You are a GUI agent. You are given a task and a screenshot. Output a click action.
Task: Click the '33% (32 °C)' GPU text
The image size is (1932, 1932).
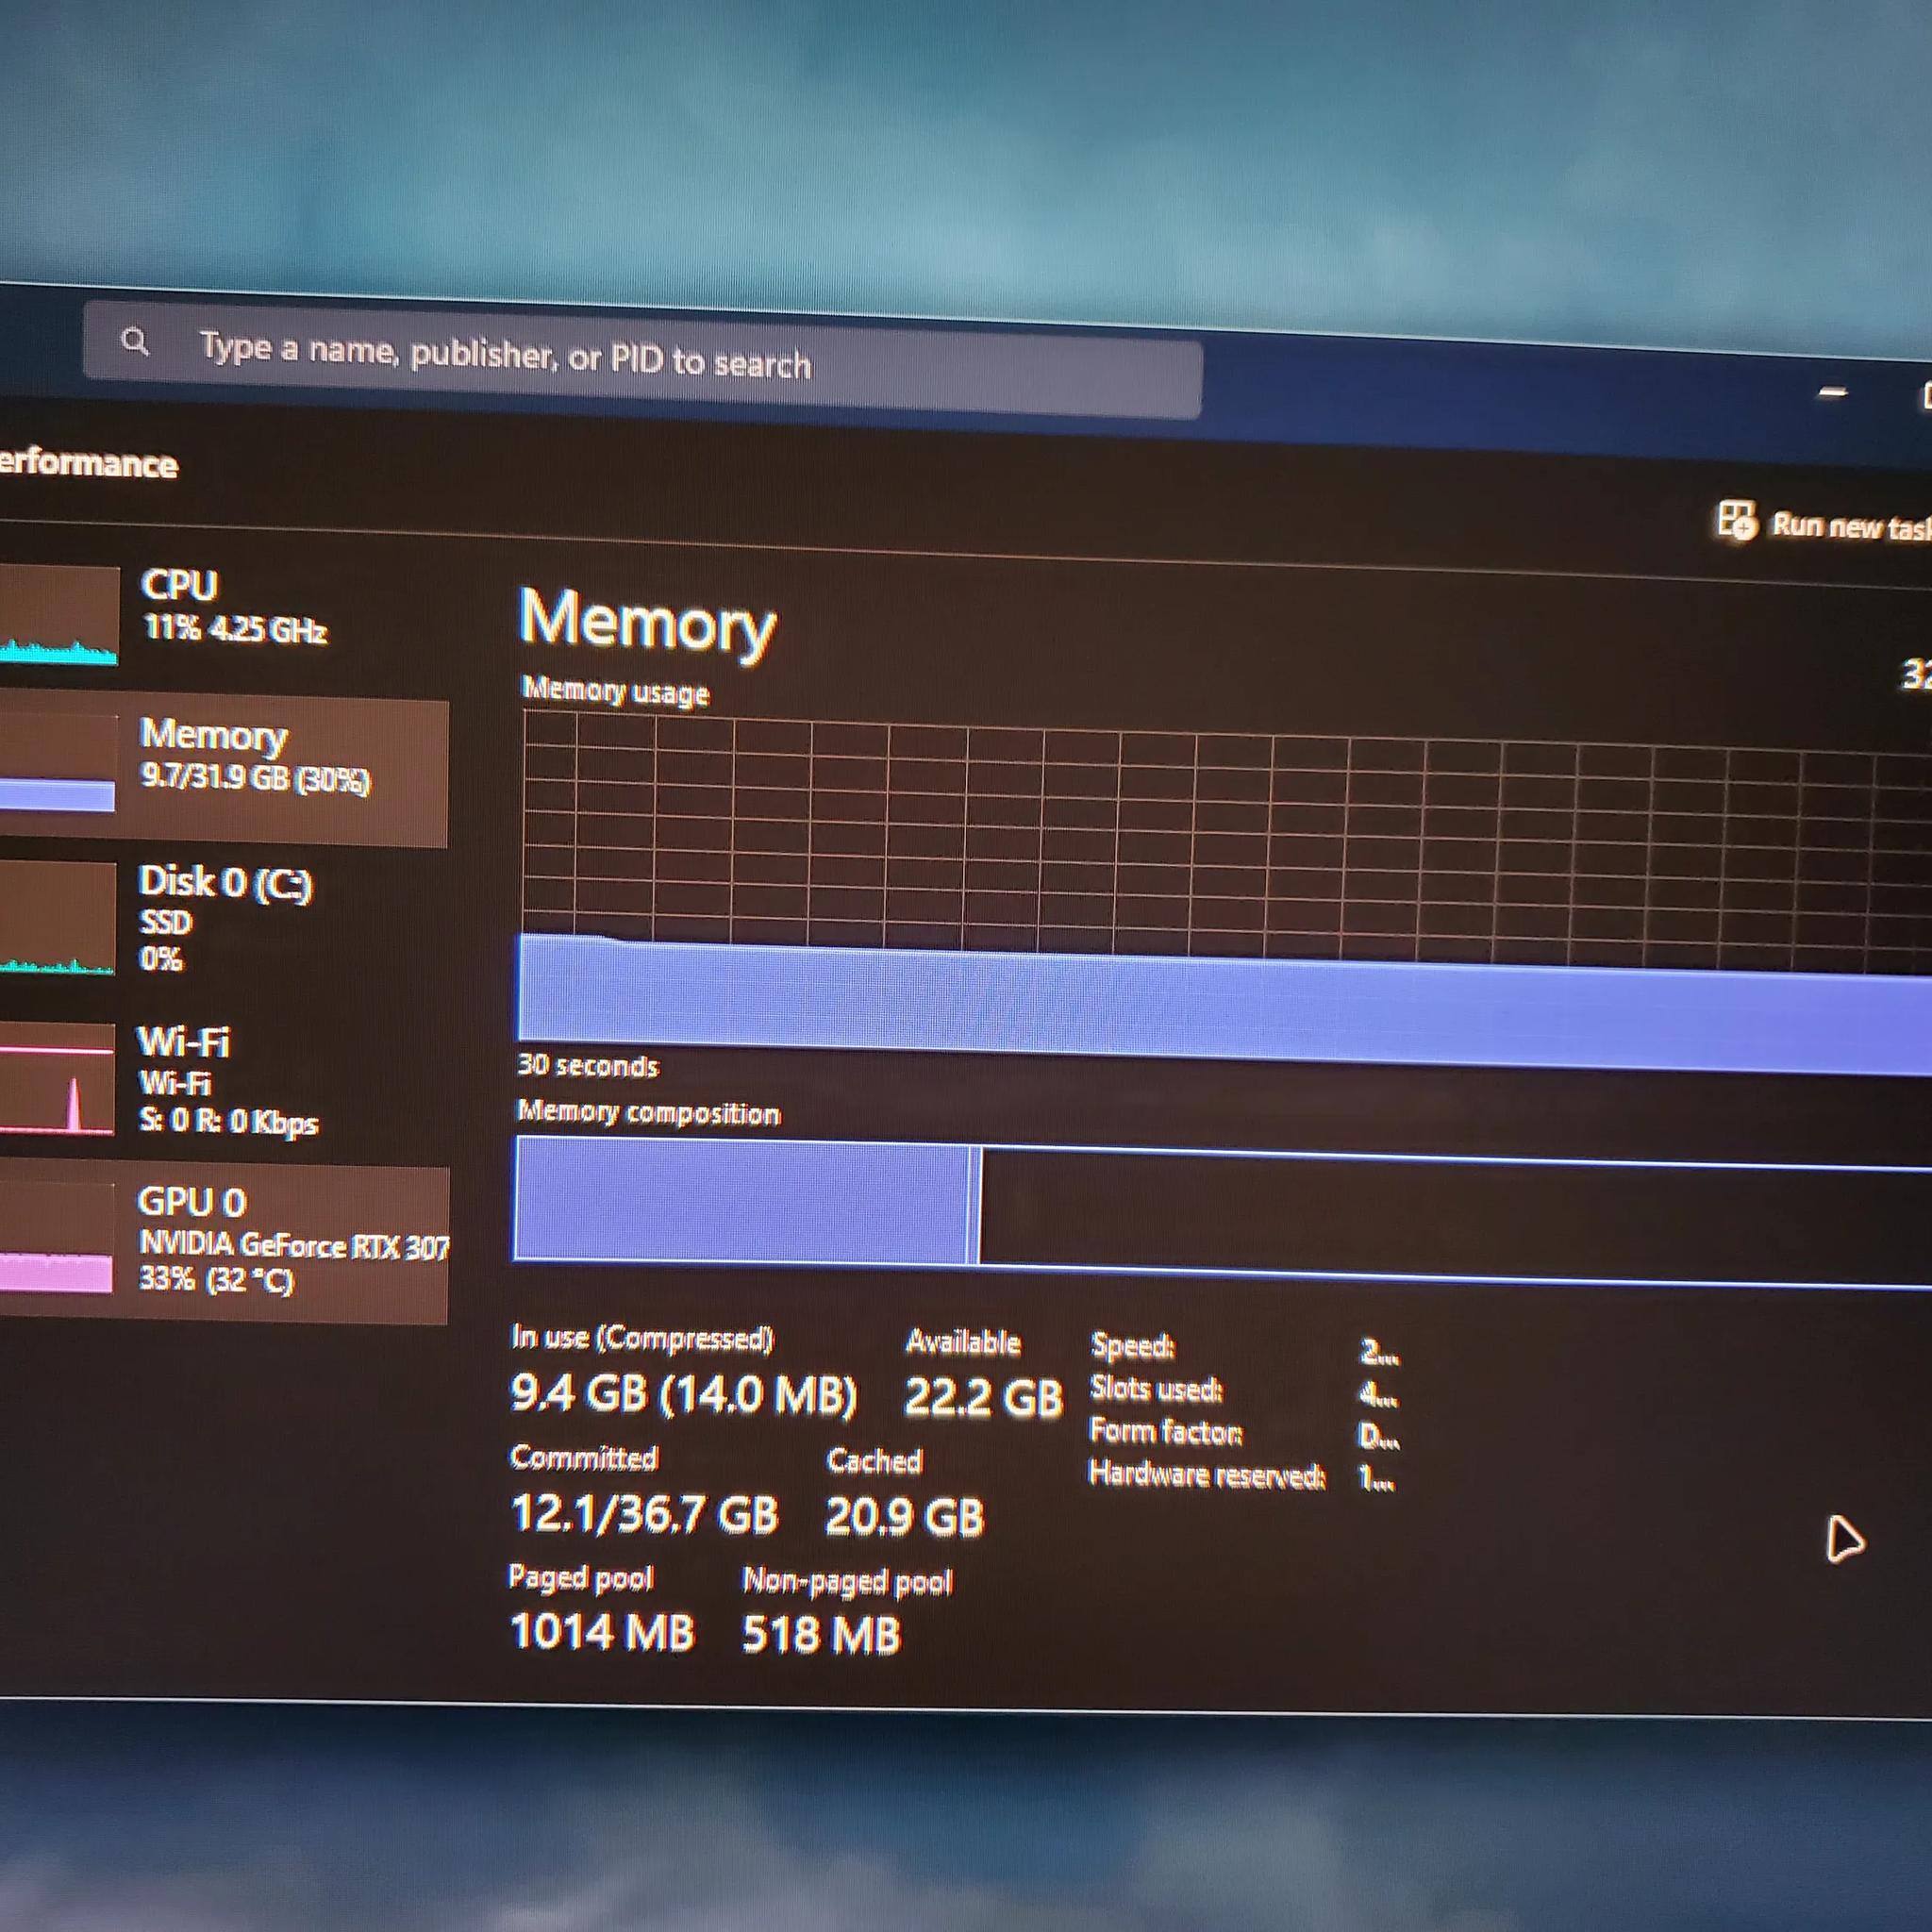point(216,1279)
